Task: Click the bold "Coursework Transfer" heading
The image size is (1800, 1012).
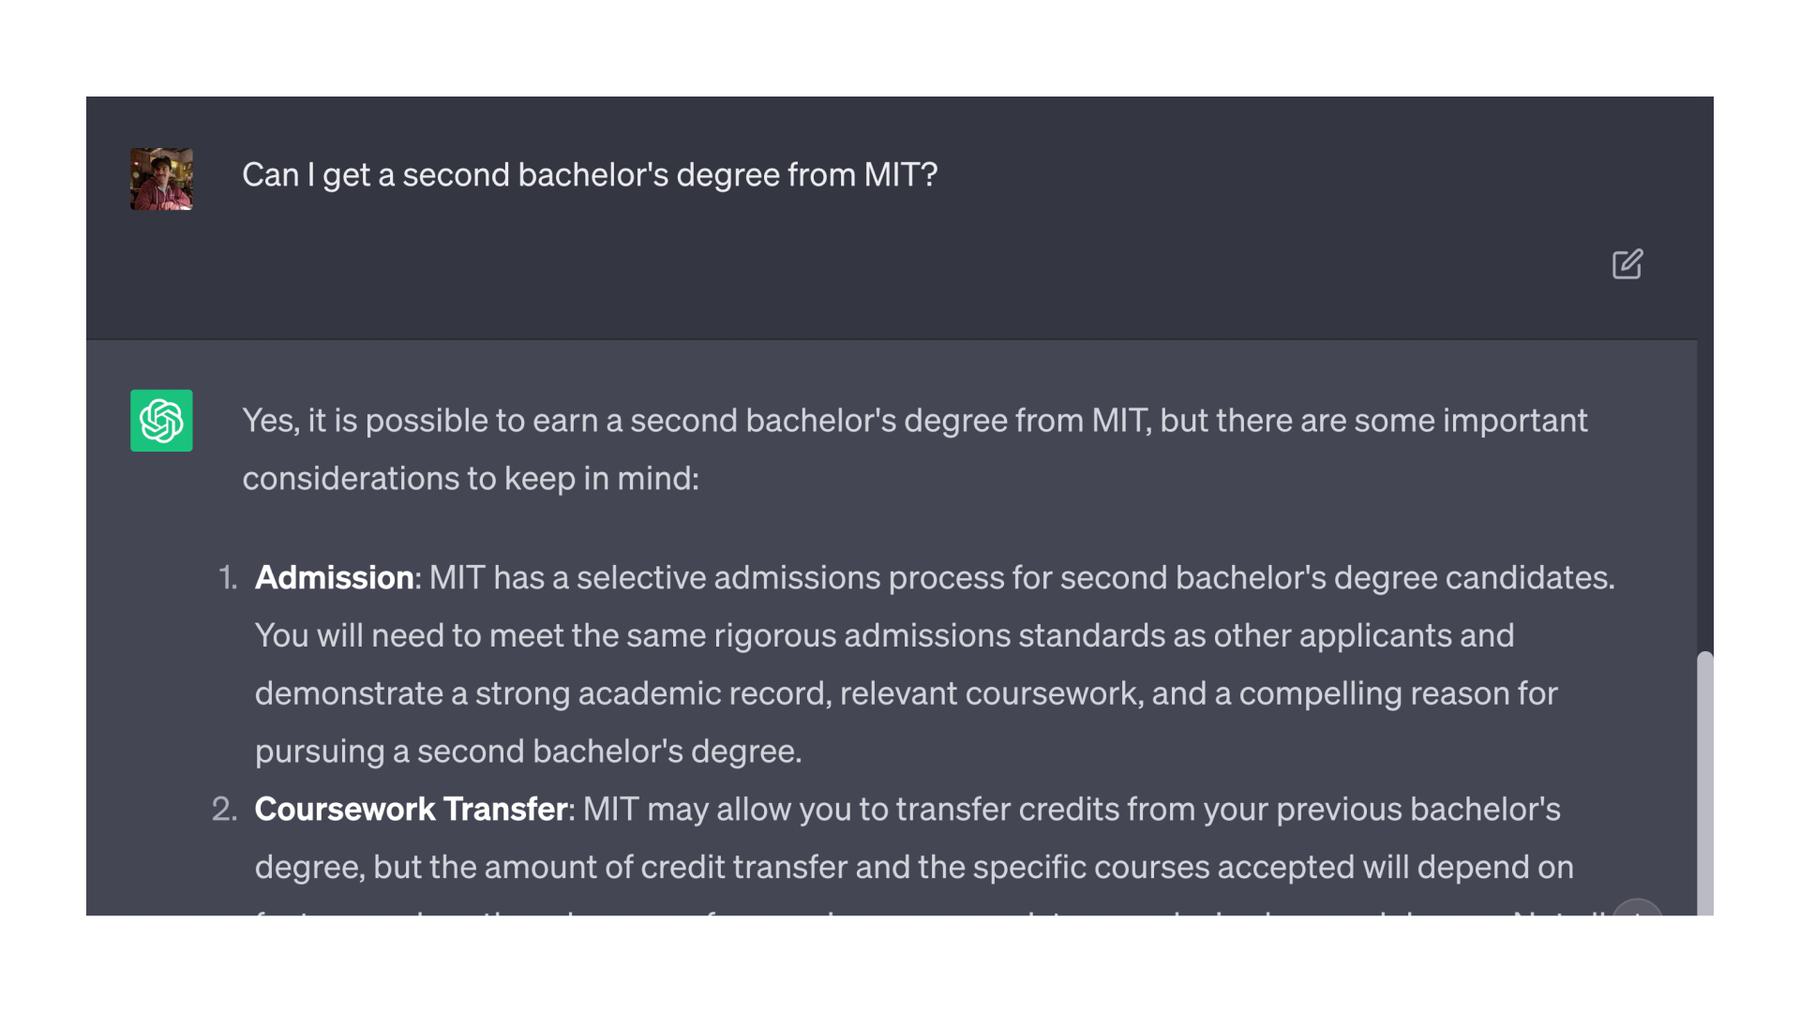Action: point(410,809)
